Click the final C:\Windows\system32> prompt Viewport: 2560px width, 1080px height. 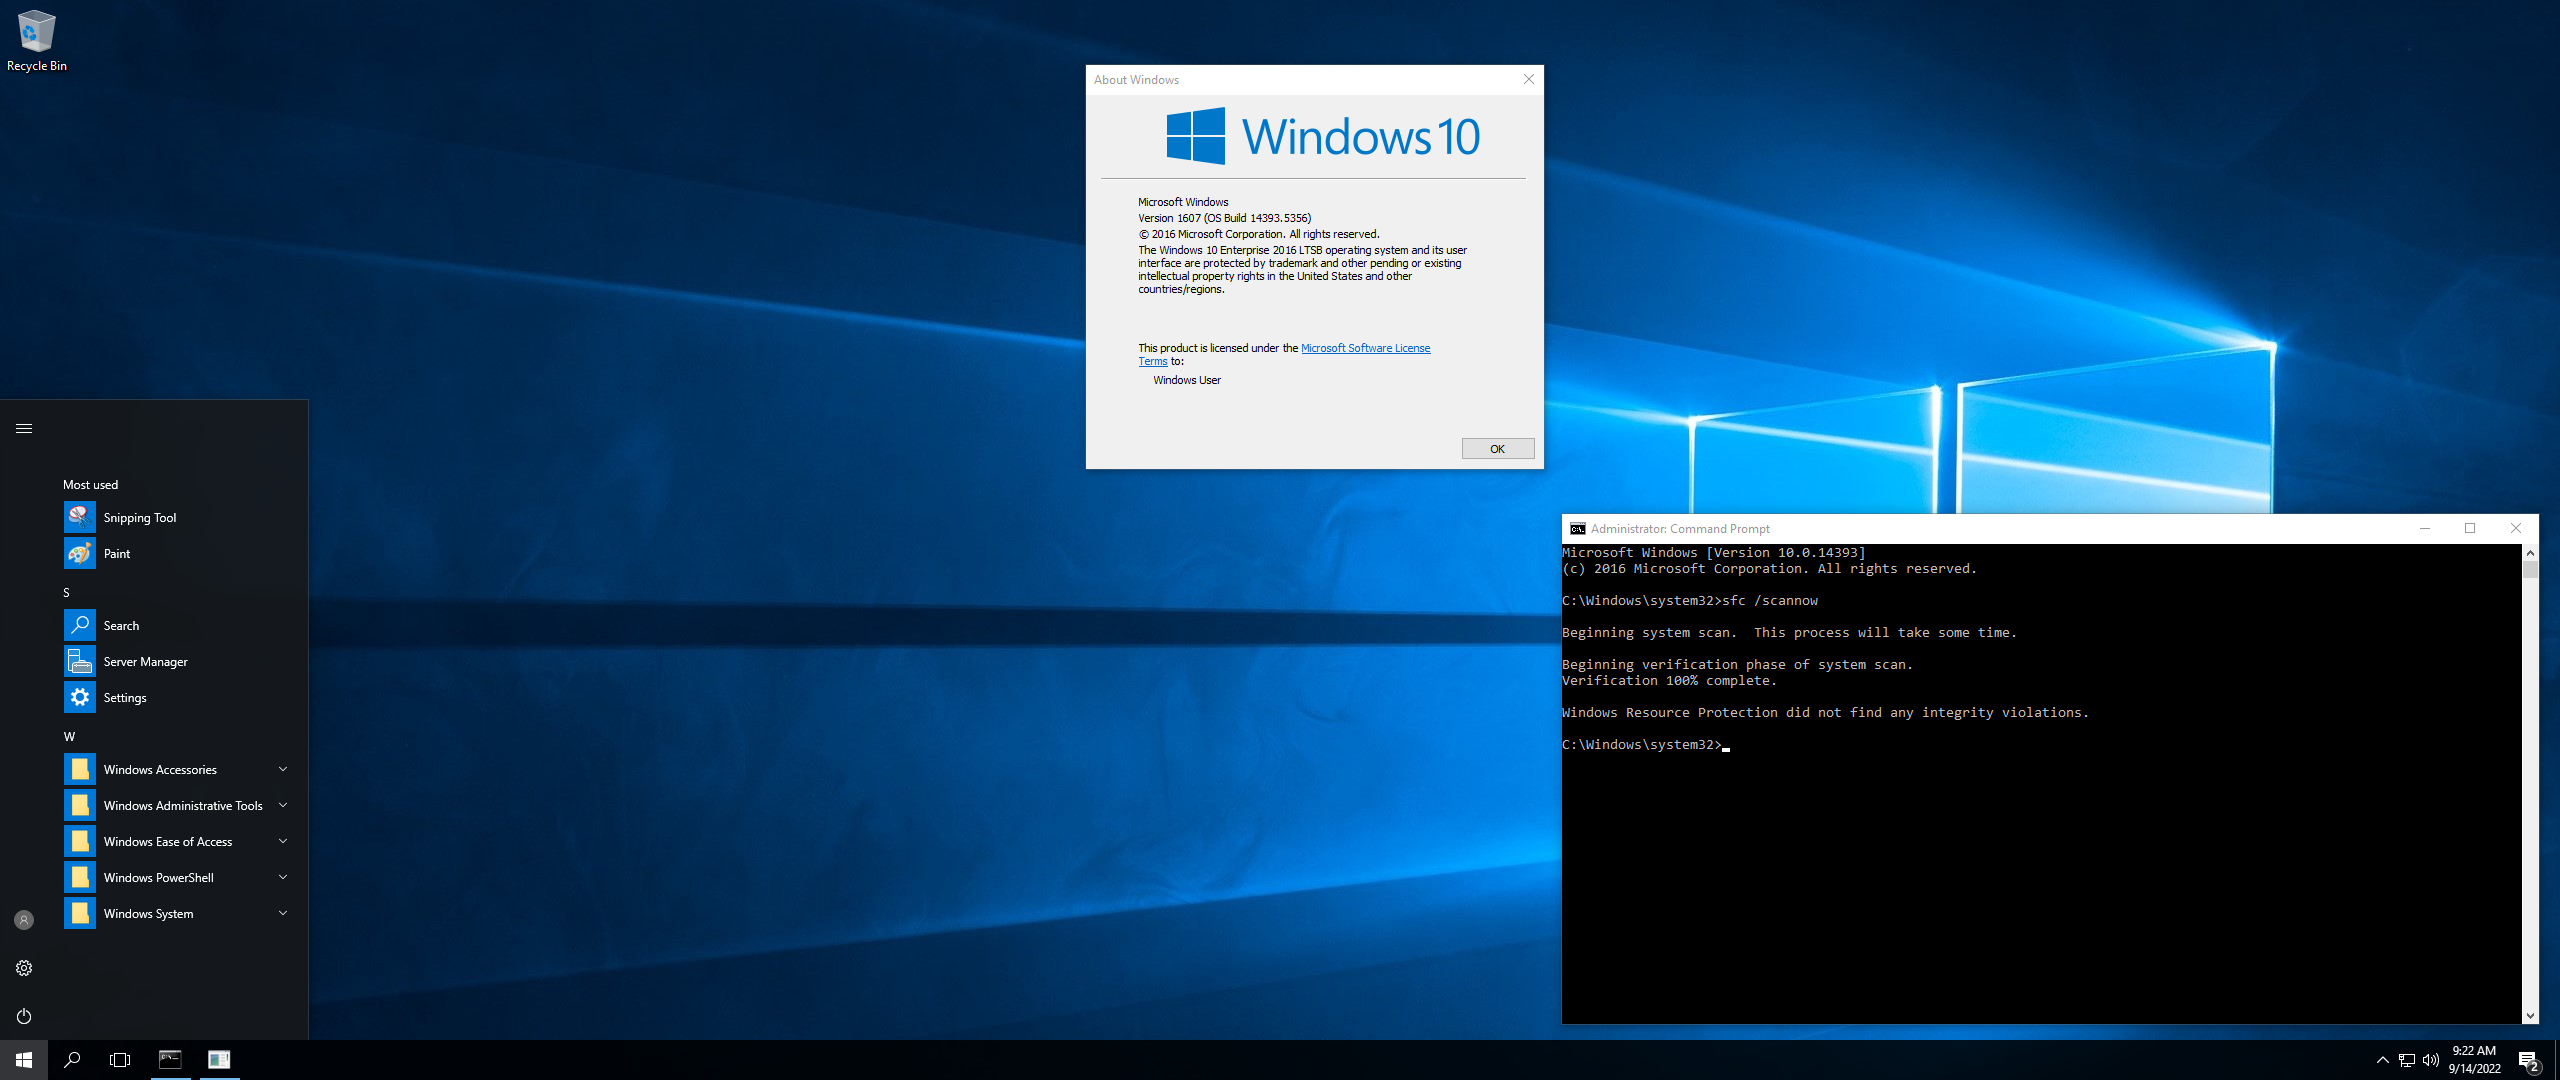click(1642, 745)
